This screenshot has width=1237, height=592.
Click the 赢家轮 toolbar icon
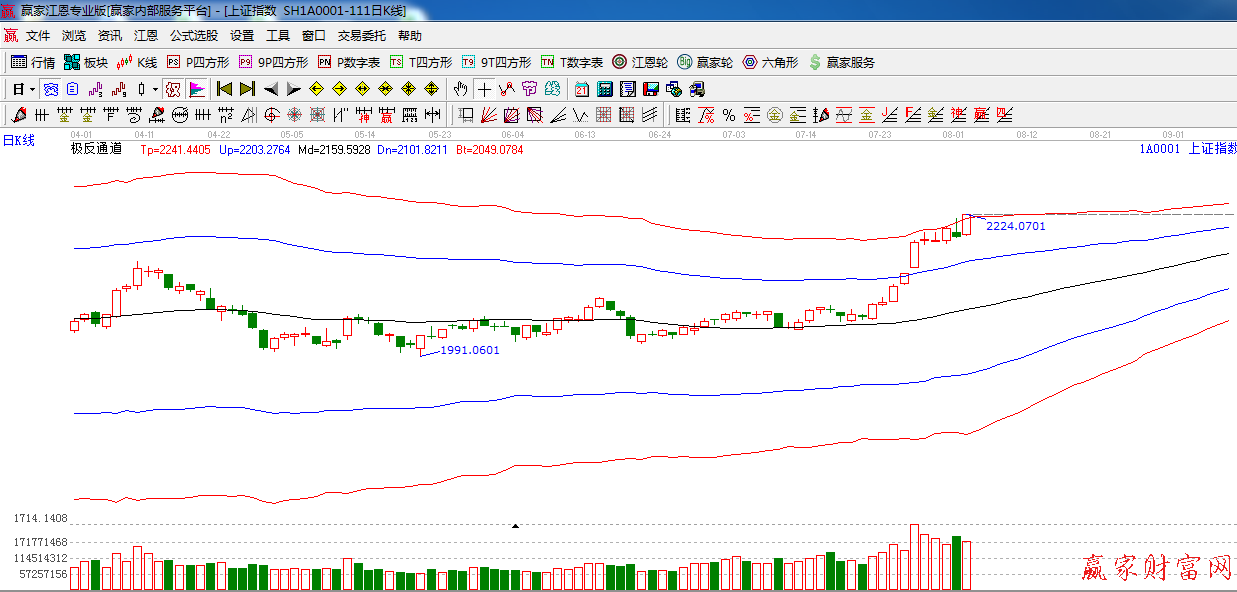pos(704,62)
